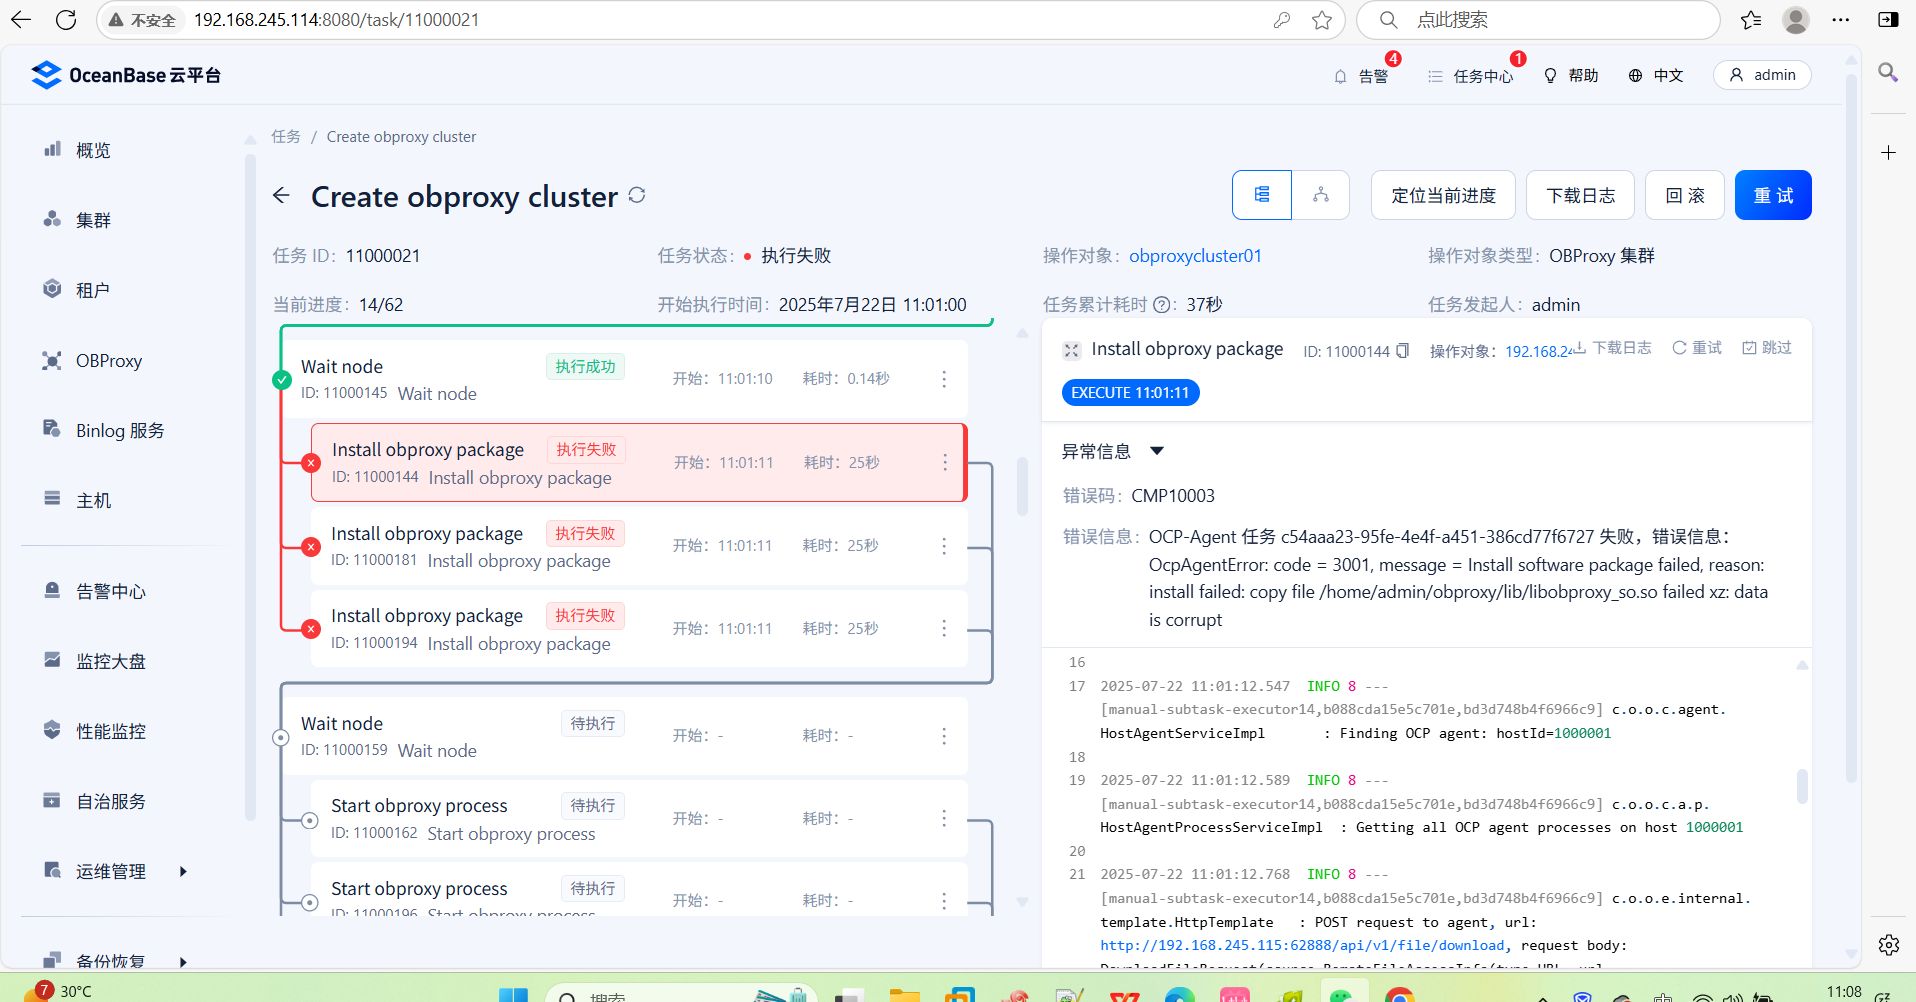Download log for subtask in detail panel
The width and height of the screenshot is (1916, 1002).
[1612, 348]
